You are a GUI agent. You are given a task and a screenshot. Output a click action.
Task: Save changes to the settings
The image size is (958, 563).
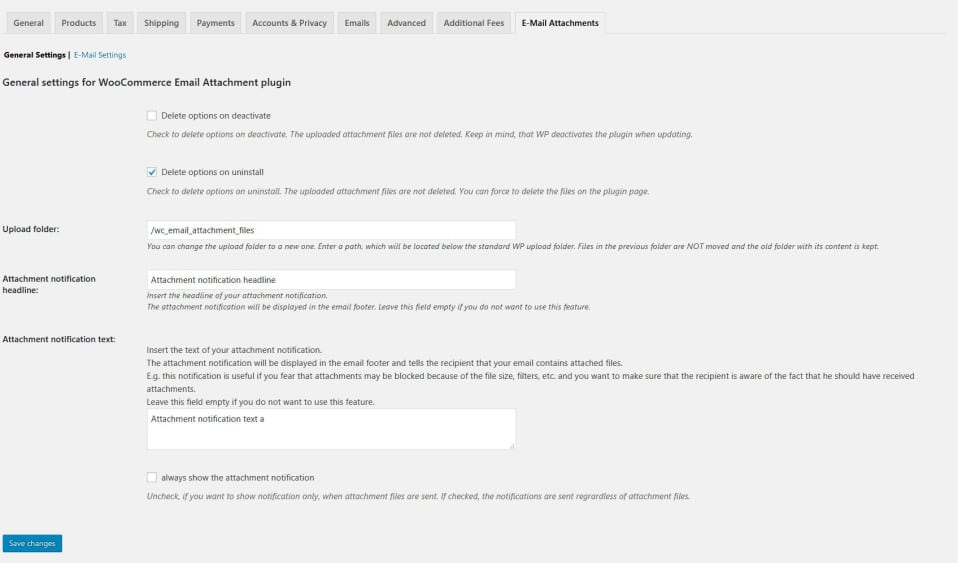[32, 543]
